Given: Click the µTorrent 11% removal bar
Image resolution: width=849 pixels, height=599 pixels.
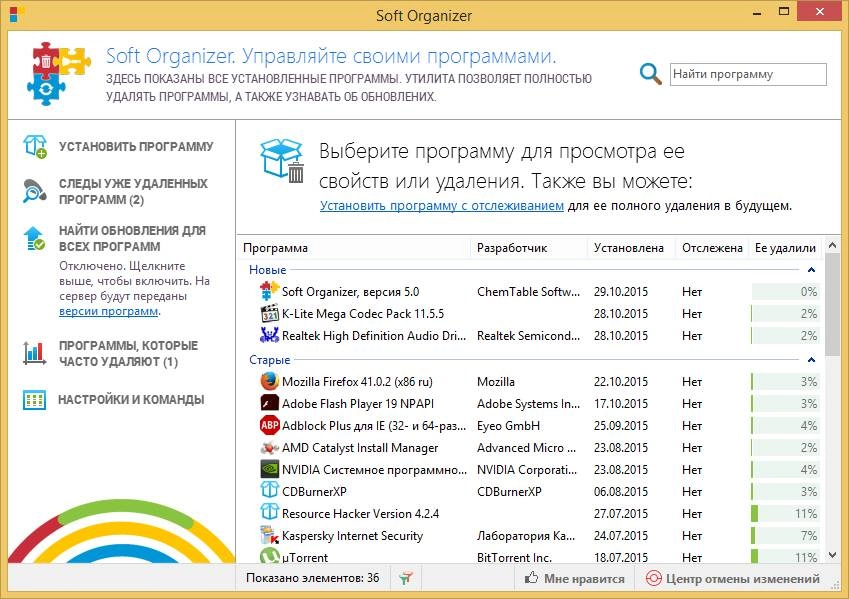Looking at the screenshot, I should 785,556.
